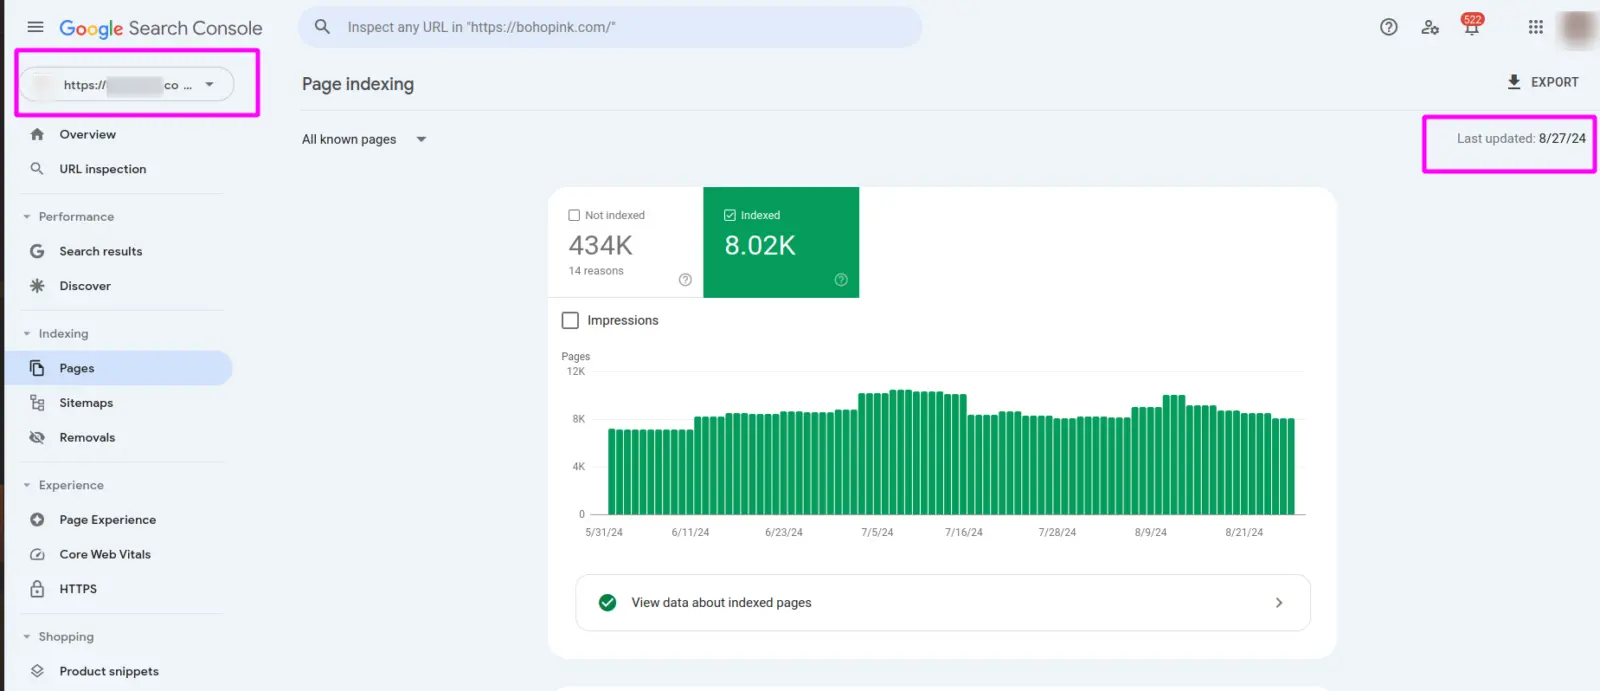Click the URL inspection magnifier icon
This screenshot has width=1600, height=691.
pyautogui.click(x=37, y=169)
